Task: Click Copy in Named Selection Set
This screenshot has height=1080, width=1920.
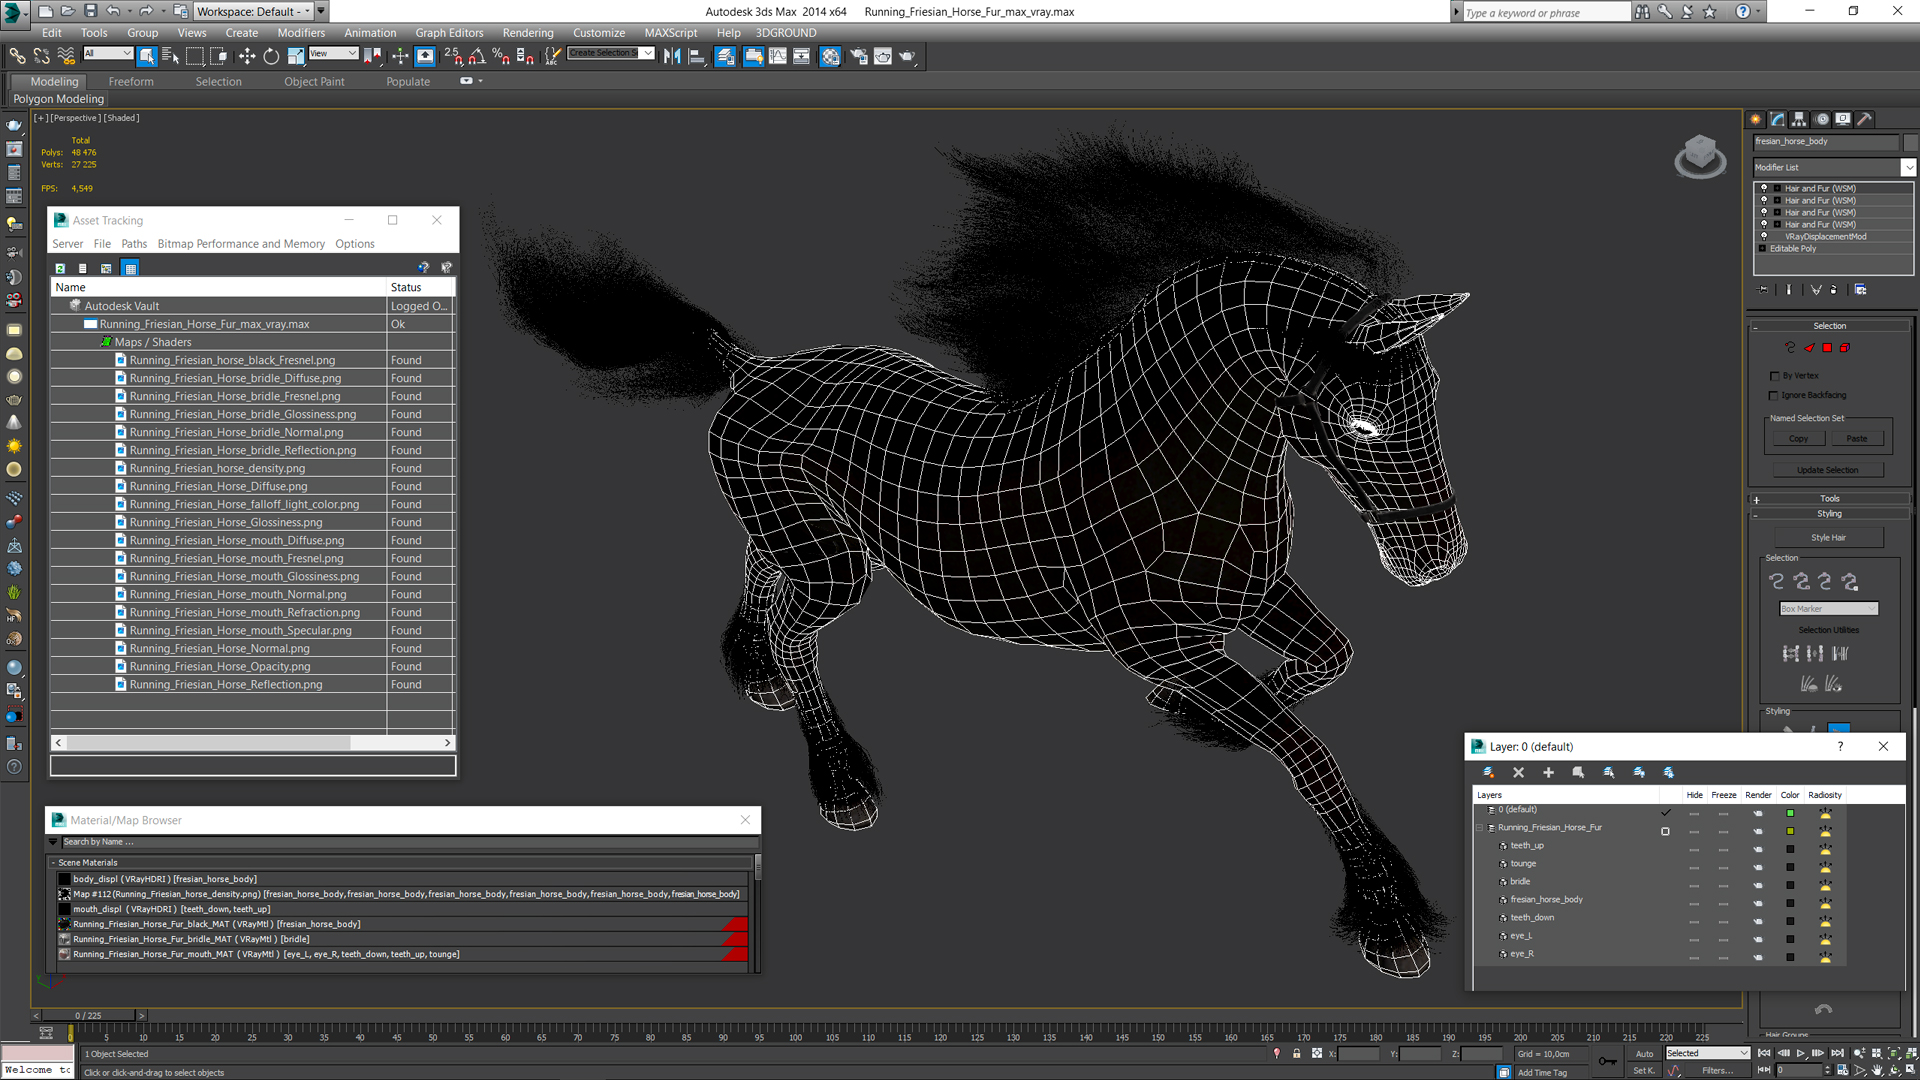Action: coord(1798,439)
